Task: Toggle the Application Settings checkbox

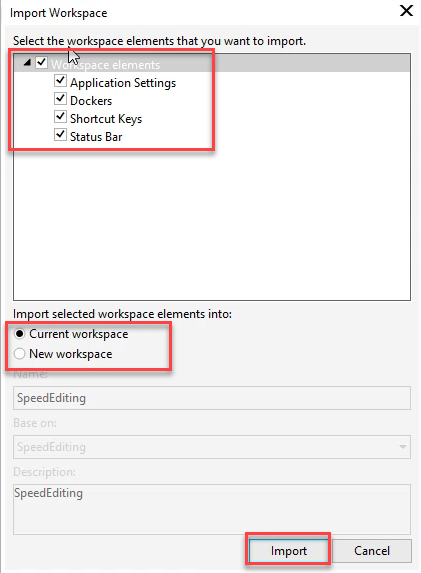Action: tap(60, 81)
